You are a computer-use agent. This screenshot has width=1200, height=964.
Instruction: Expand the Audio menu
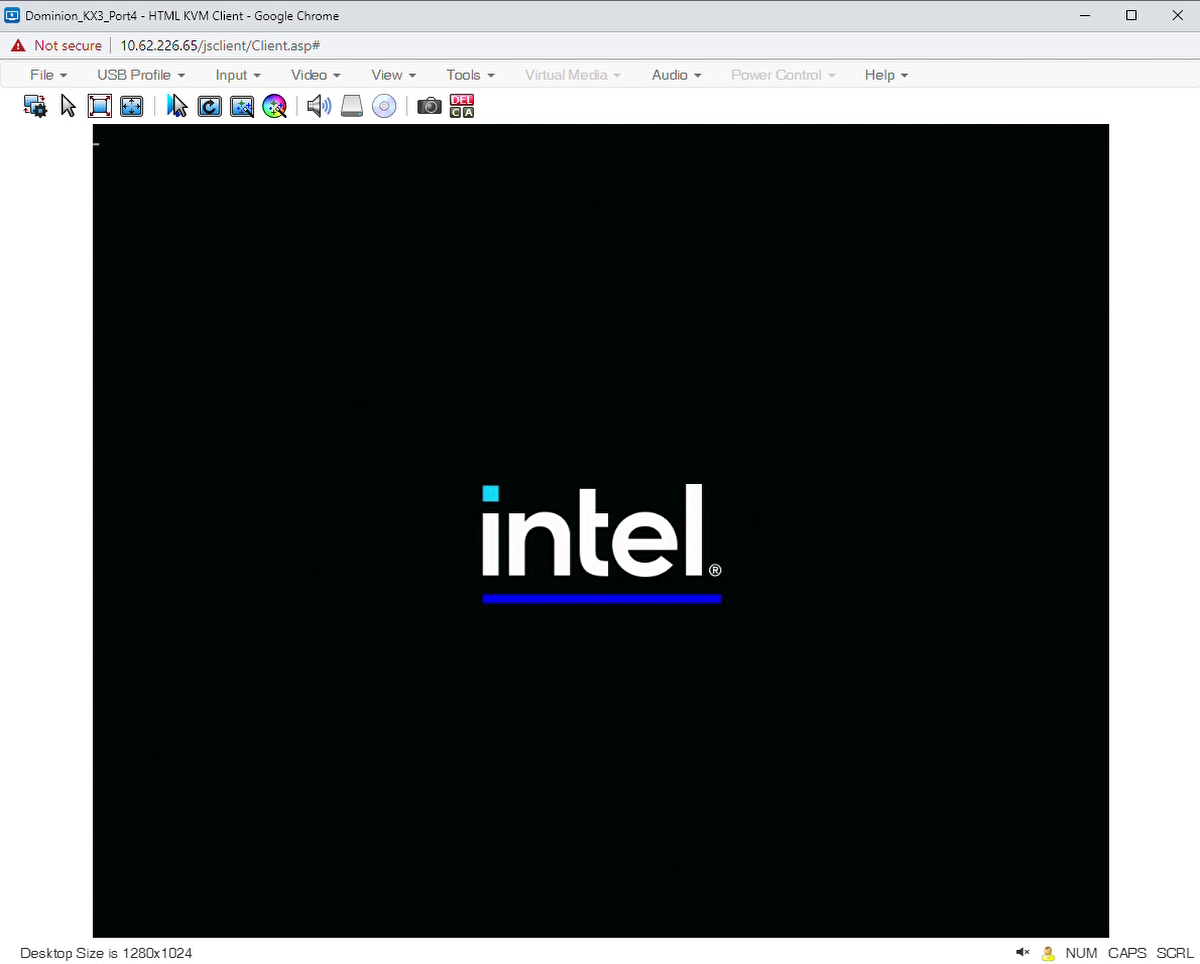click(677, 75)
